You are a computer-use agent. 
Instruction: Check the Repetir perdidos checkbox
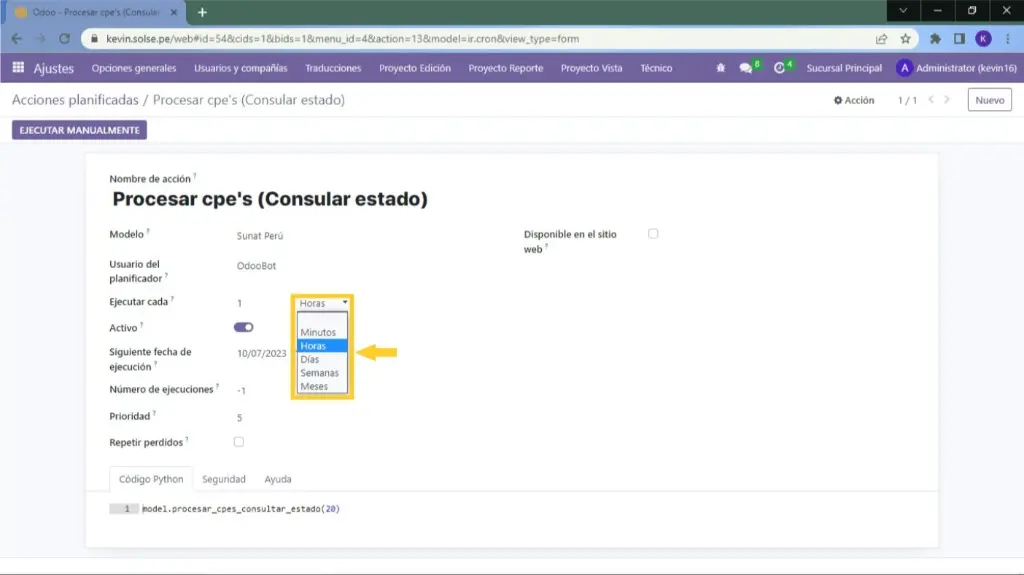point(238,441)
